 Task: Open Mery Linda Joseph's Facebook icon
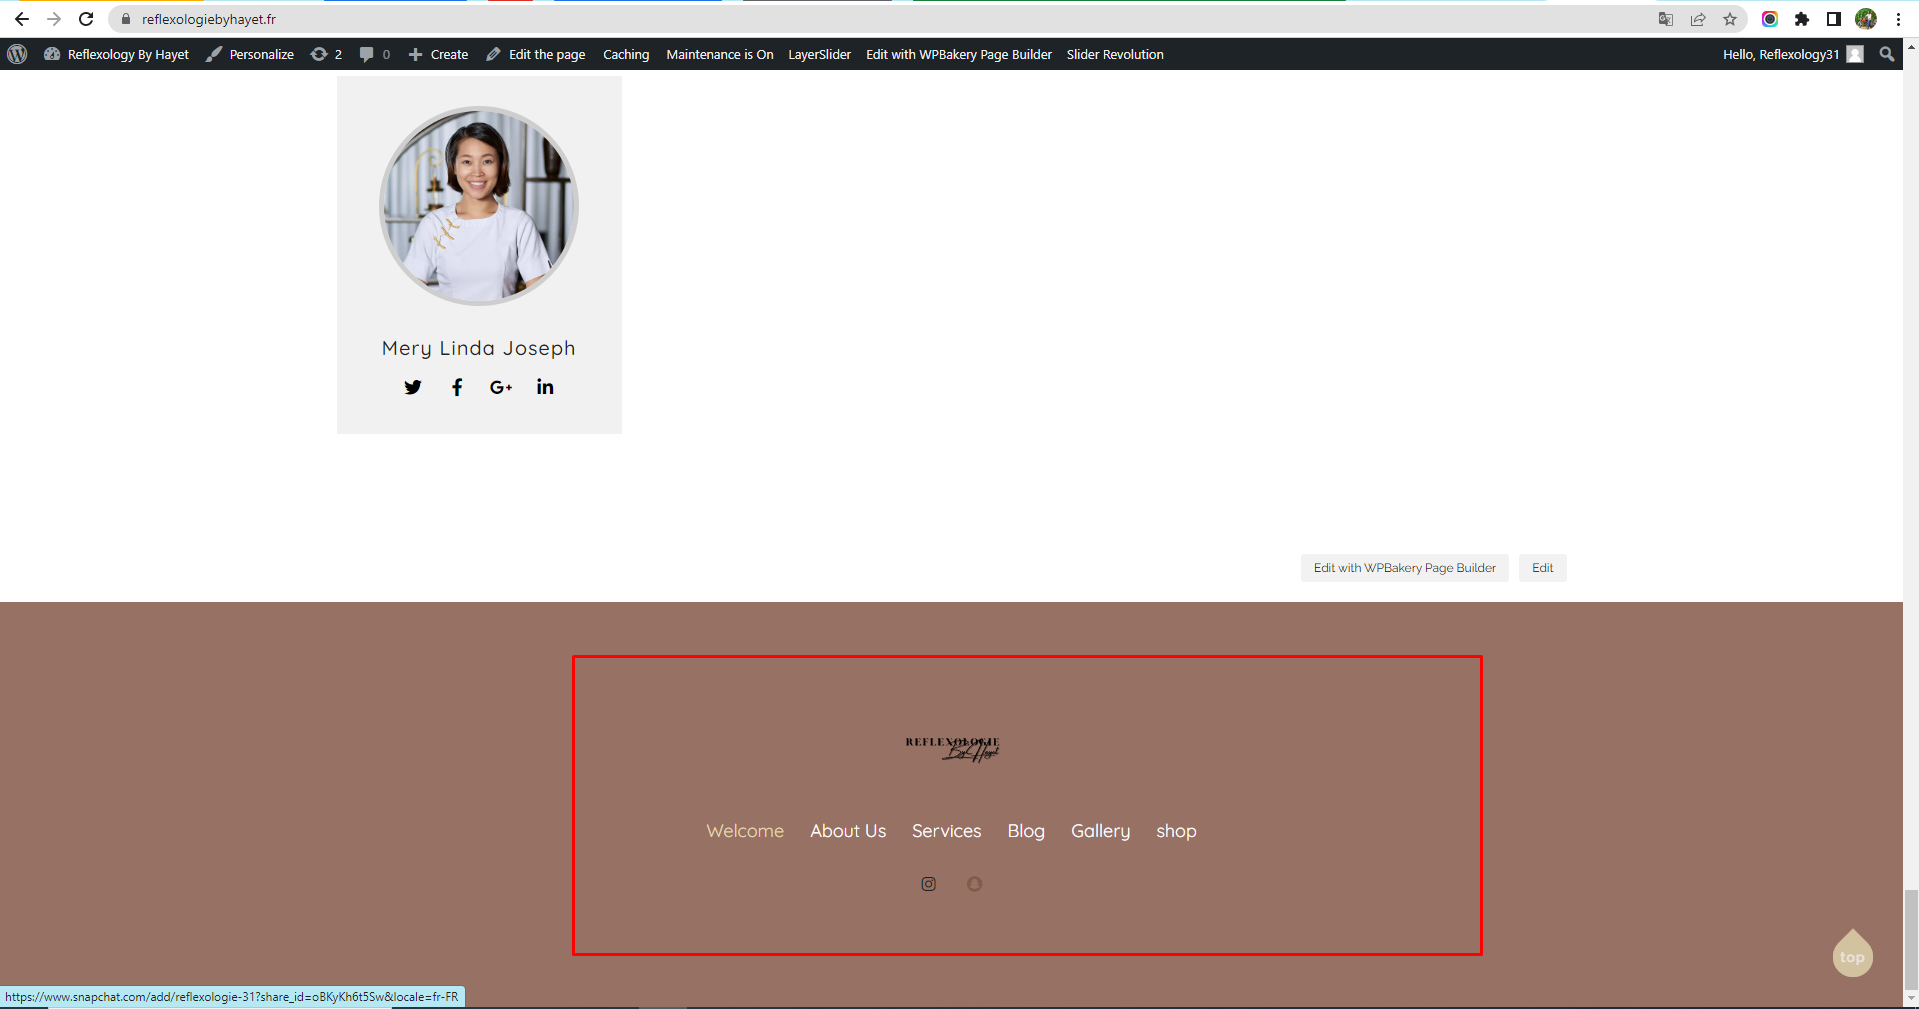(x=457, y=387)
